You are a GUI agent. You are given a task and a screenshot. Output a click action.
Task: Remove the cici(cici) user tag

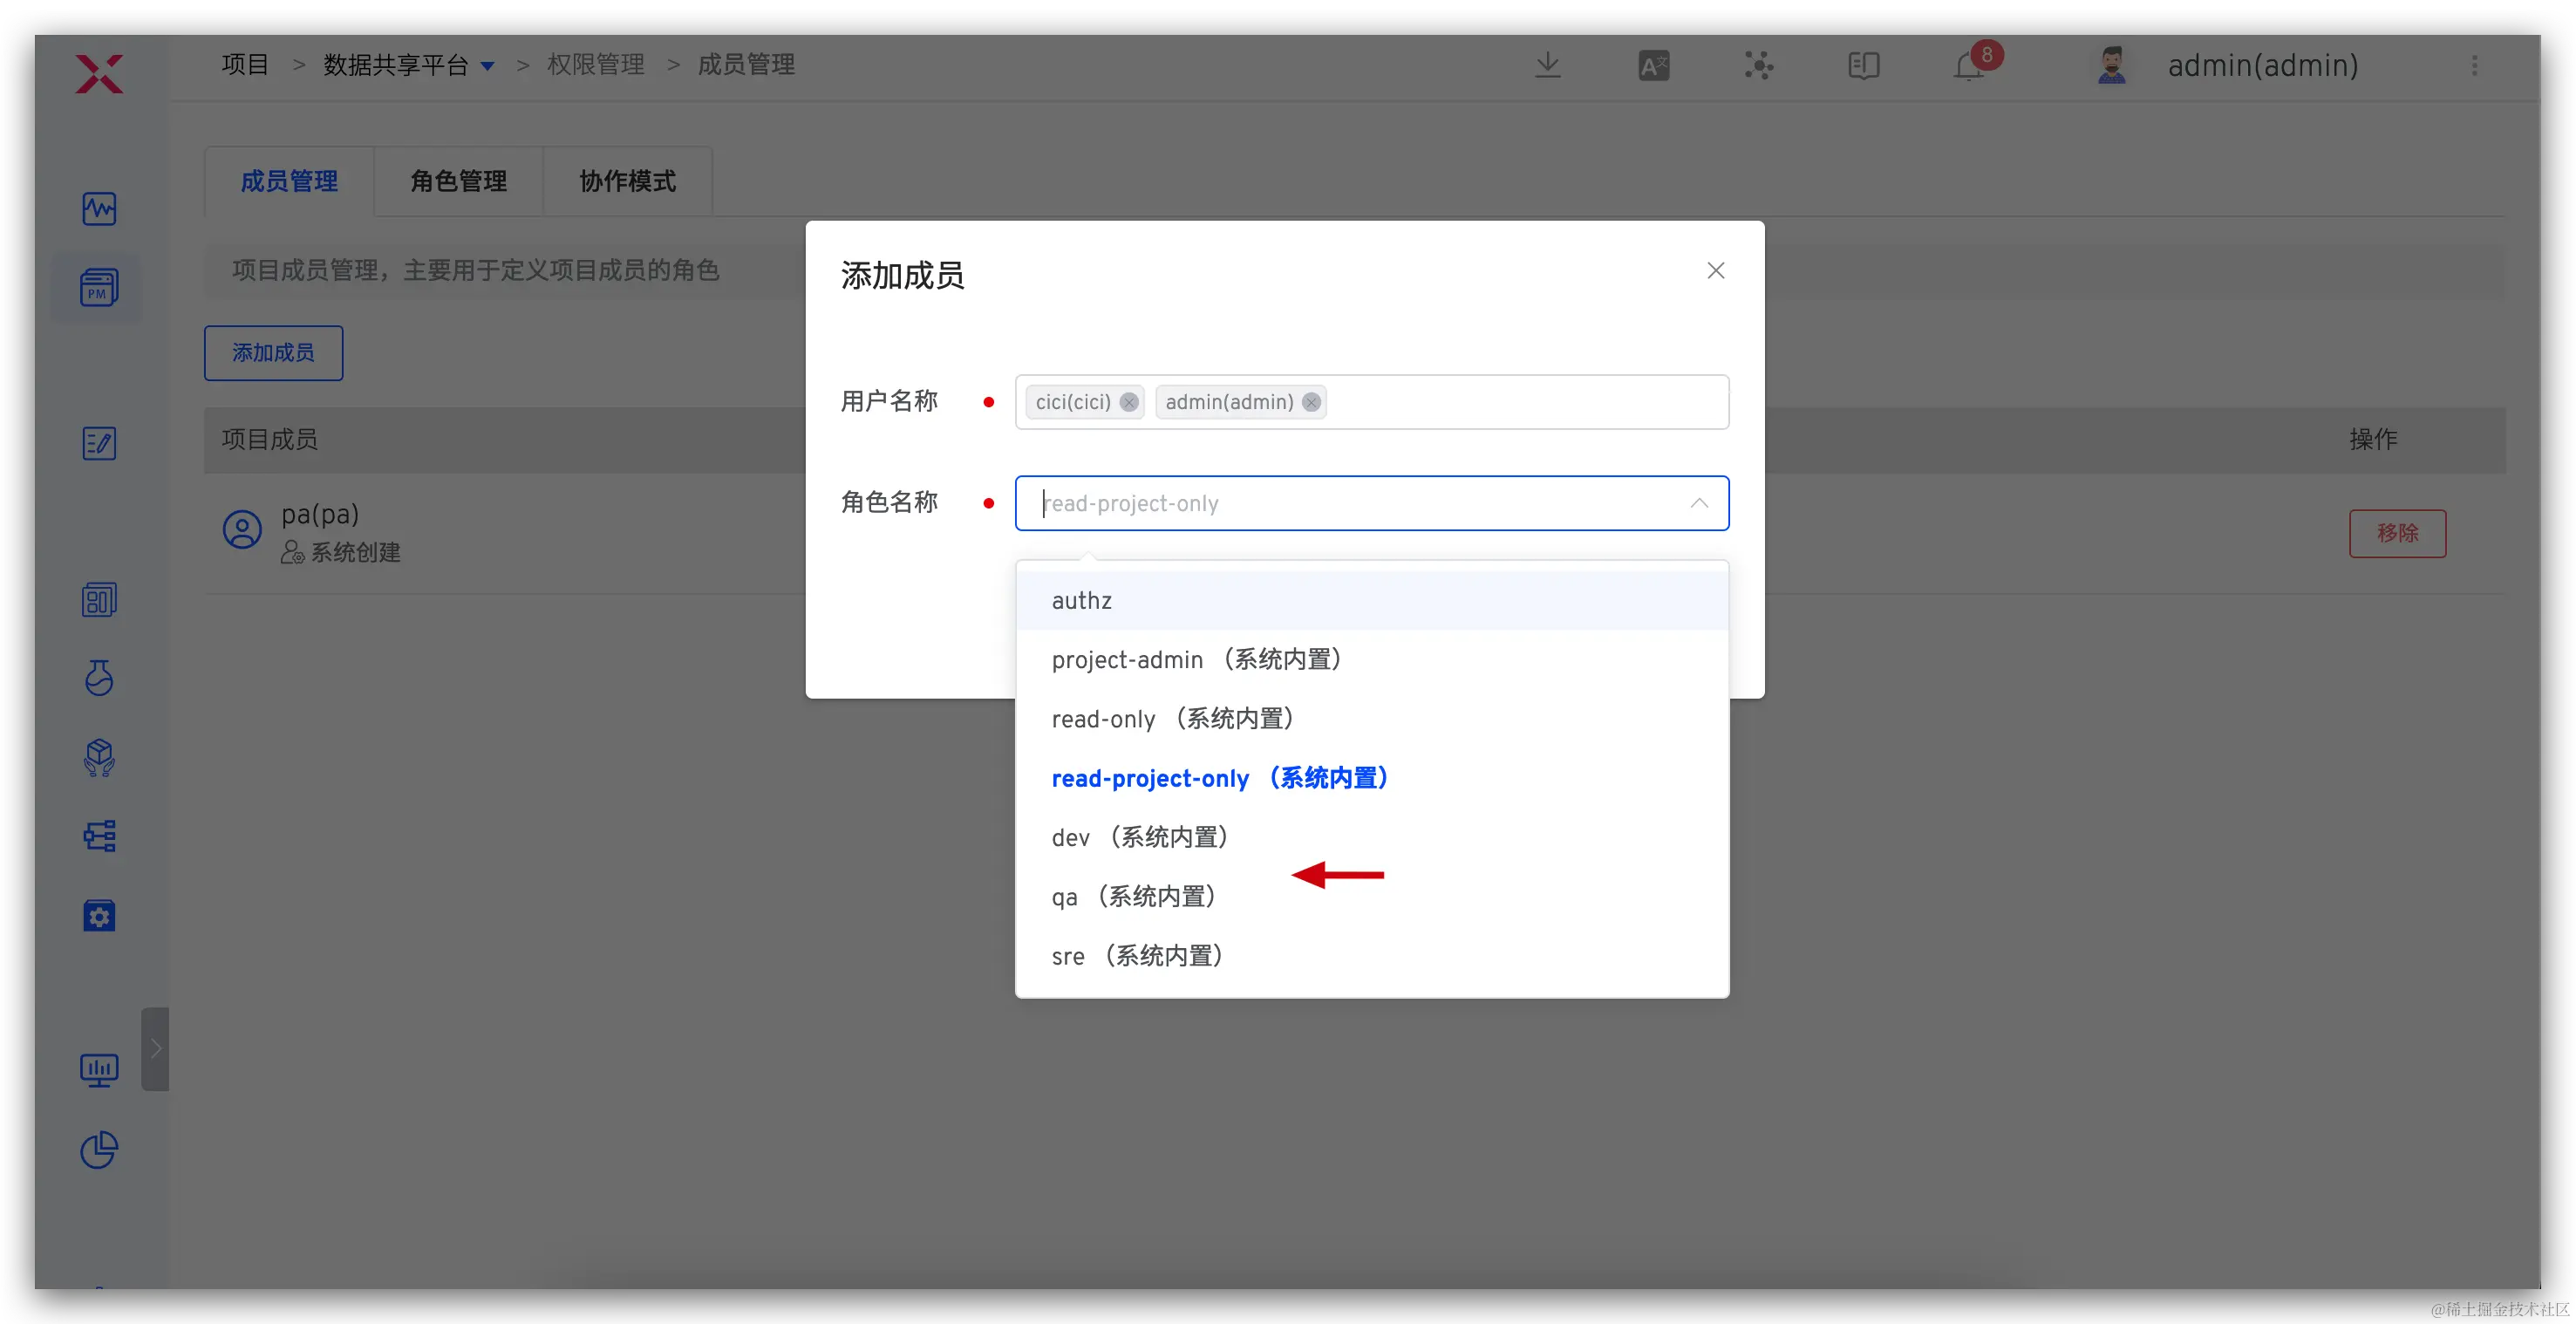(1129, 402)
